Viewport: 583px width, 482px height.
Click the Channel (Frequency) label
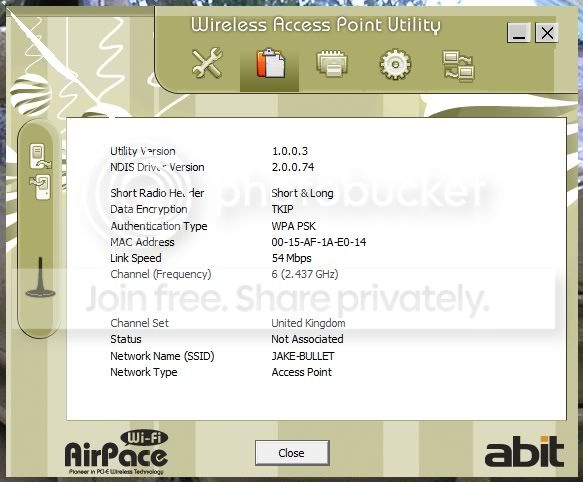161,274
